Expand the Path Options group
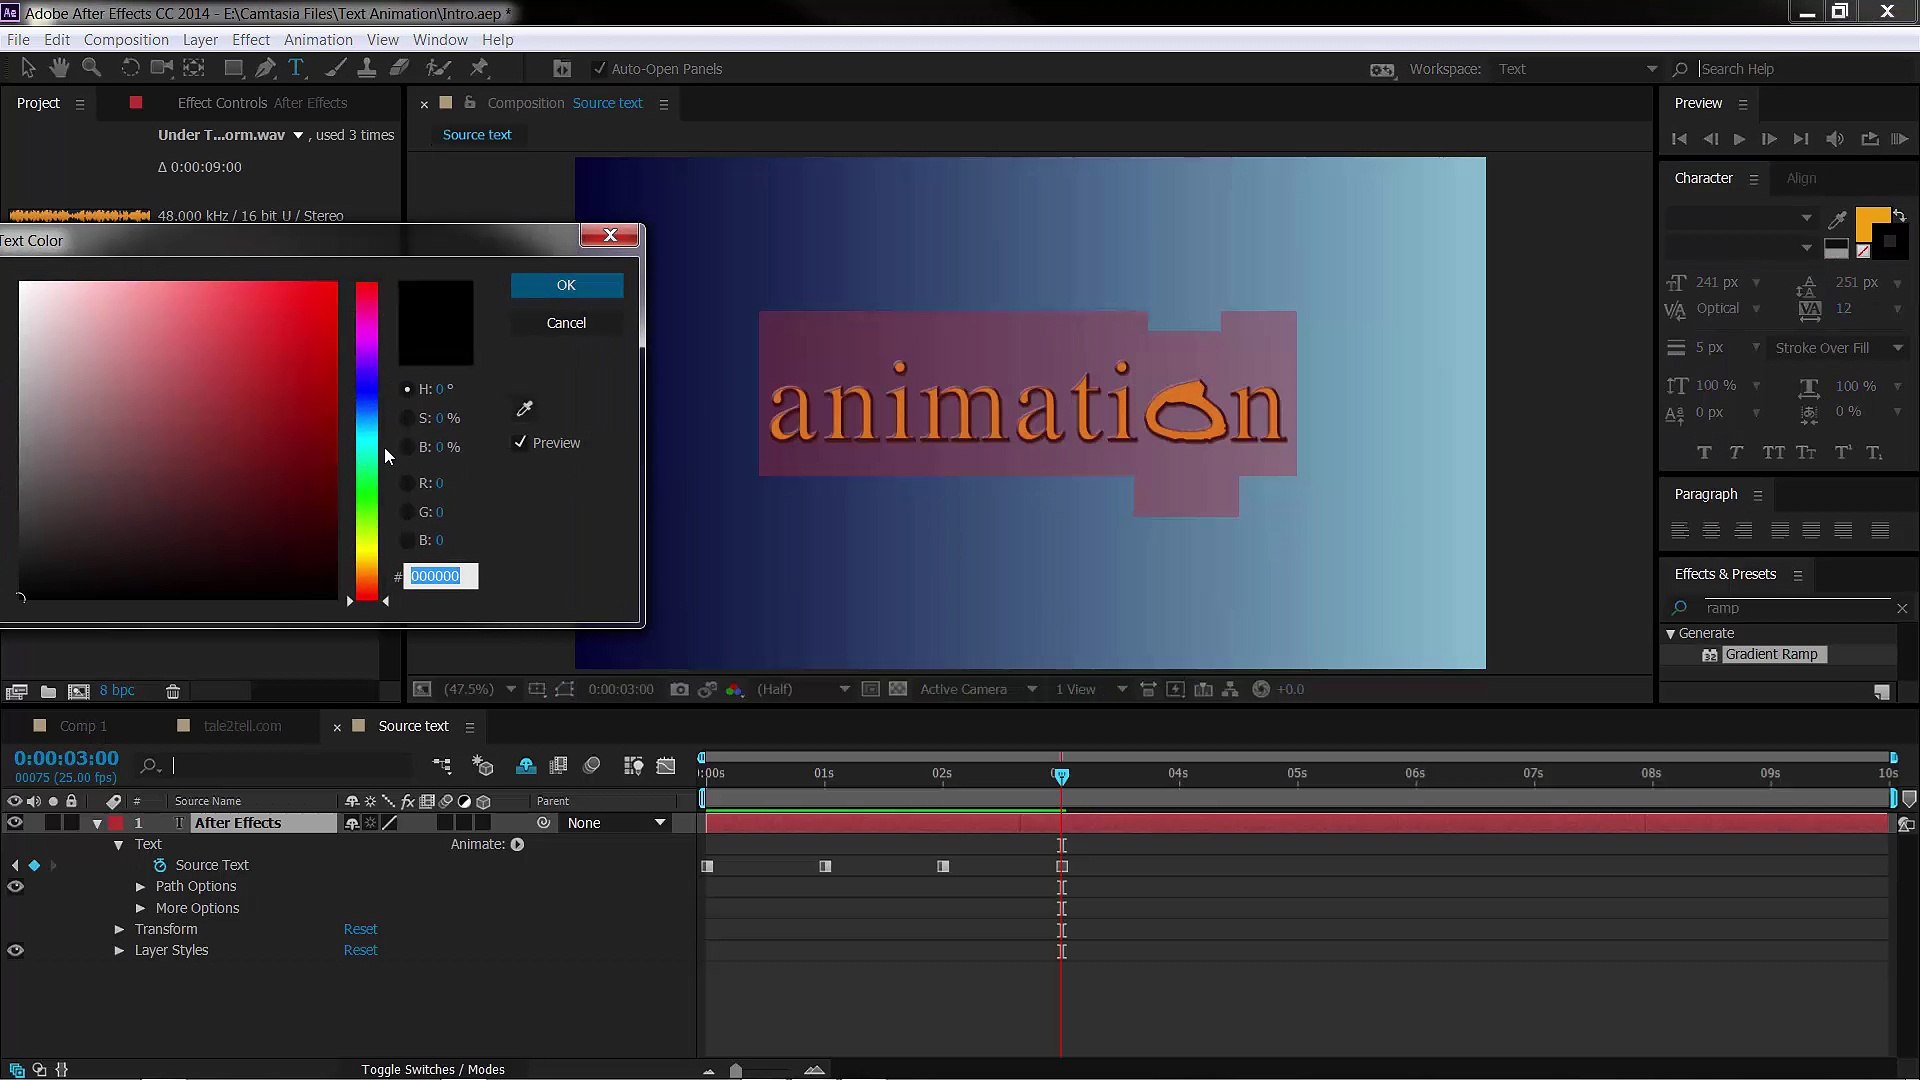 coord(141,886)
